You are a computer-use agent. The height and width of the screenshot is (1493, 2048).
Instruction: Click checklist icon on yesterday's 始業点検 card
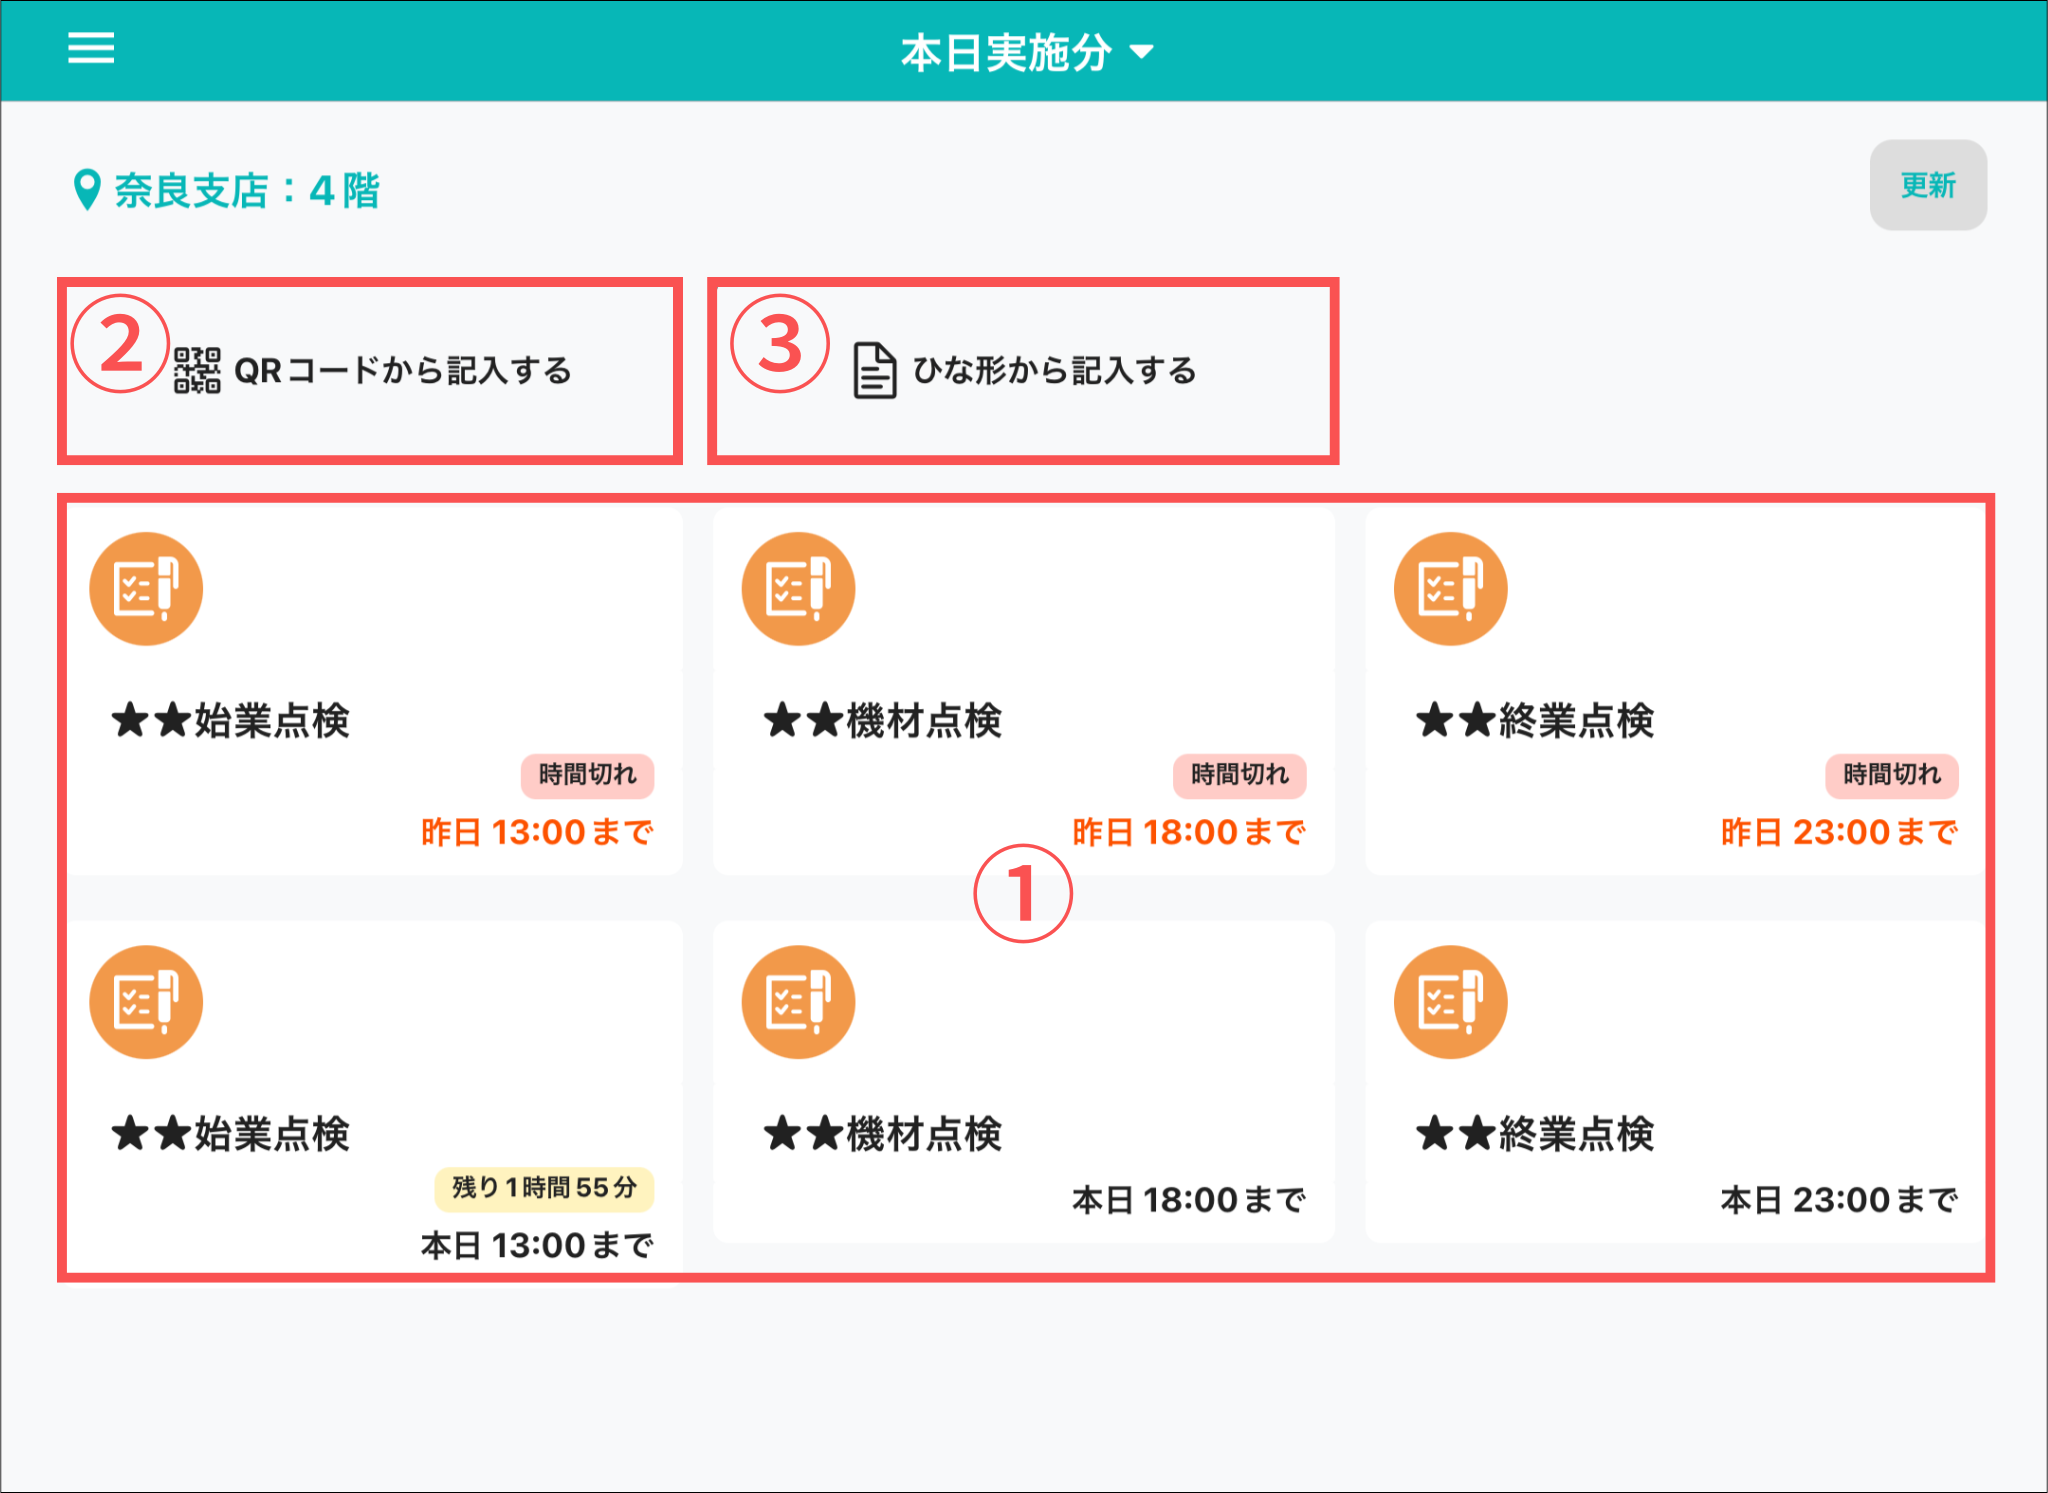coord(146,589)
